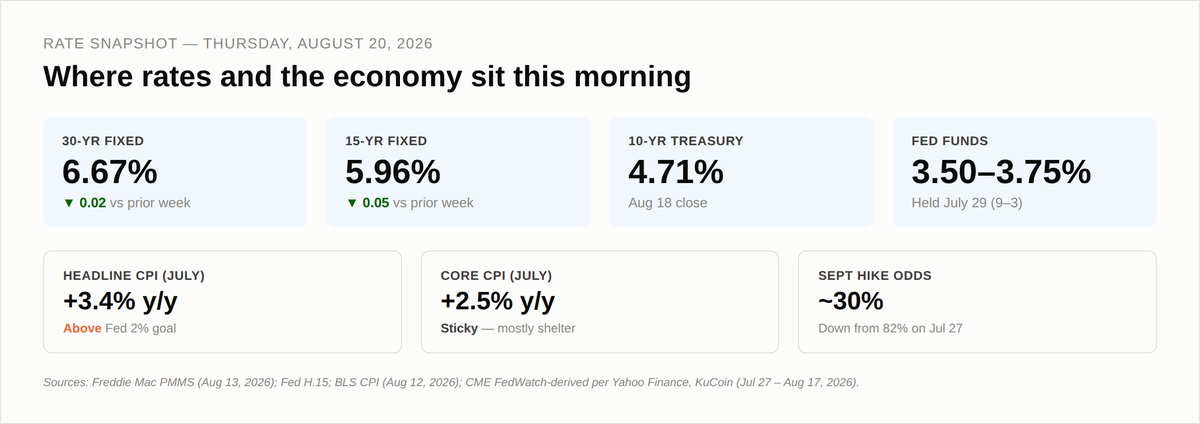
Task: Click the bold 'Sticky' label
Action: 460,328
